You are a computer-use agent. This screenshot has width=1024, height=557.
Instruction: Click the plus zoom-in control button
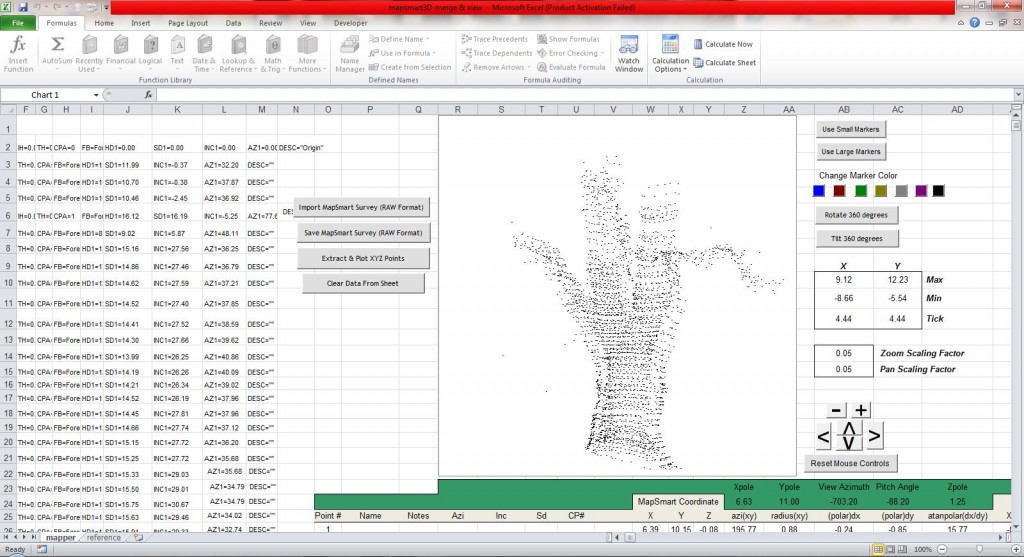pyautogui.click(x=861, y=410)
